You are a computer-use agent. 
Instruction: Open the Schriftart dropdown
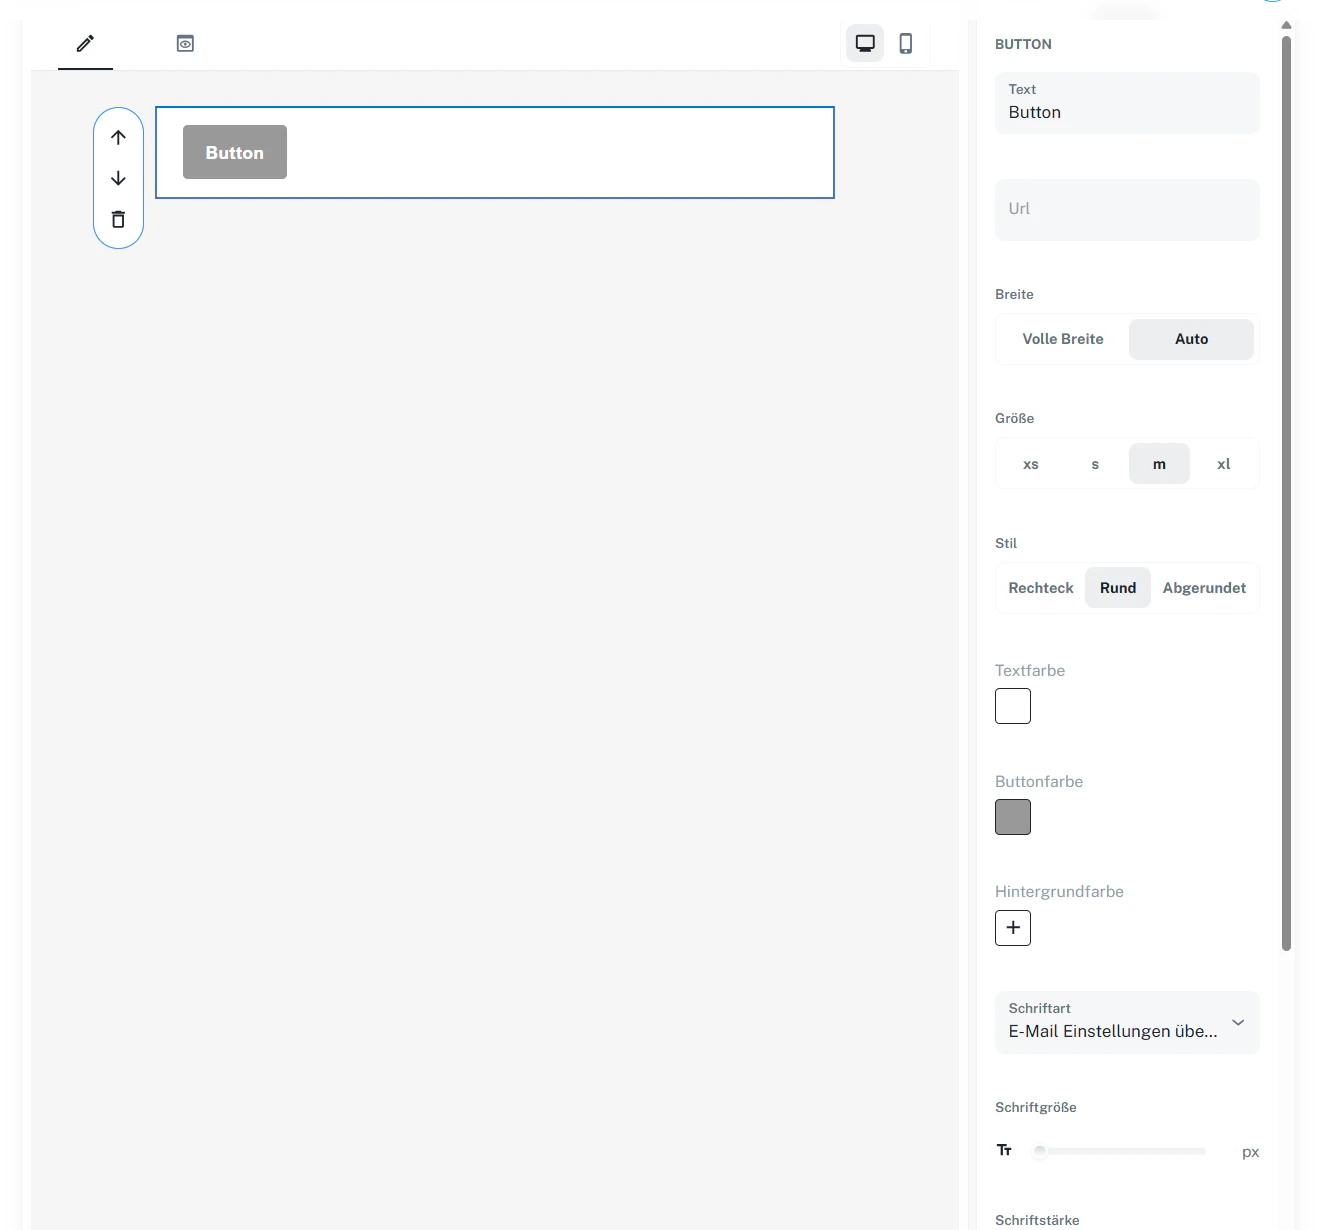(1127, 1022)
